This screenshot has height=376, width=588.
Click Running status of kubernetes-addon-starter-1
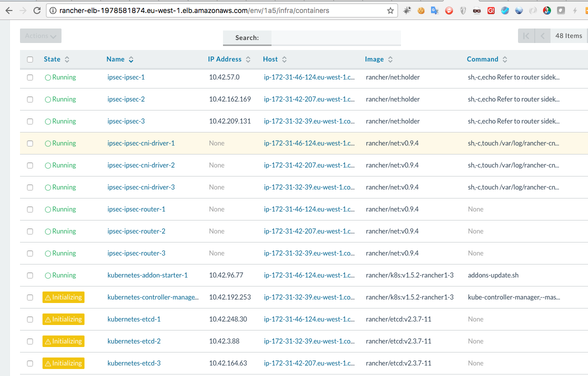[60, 275]
